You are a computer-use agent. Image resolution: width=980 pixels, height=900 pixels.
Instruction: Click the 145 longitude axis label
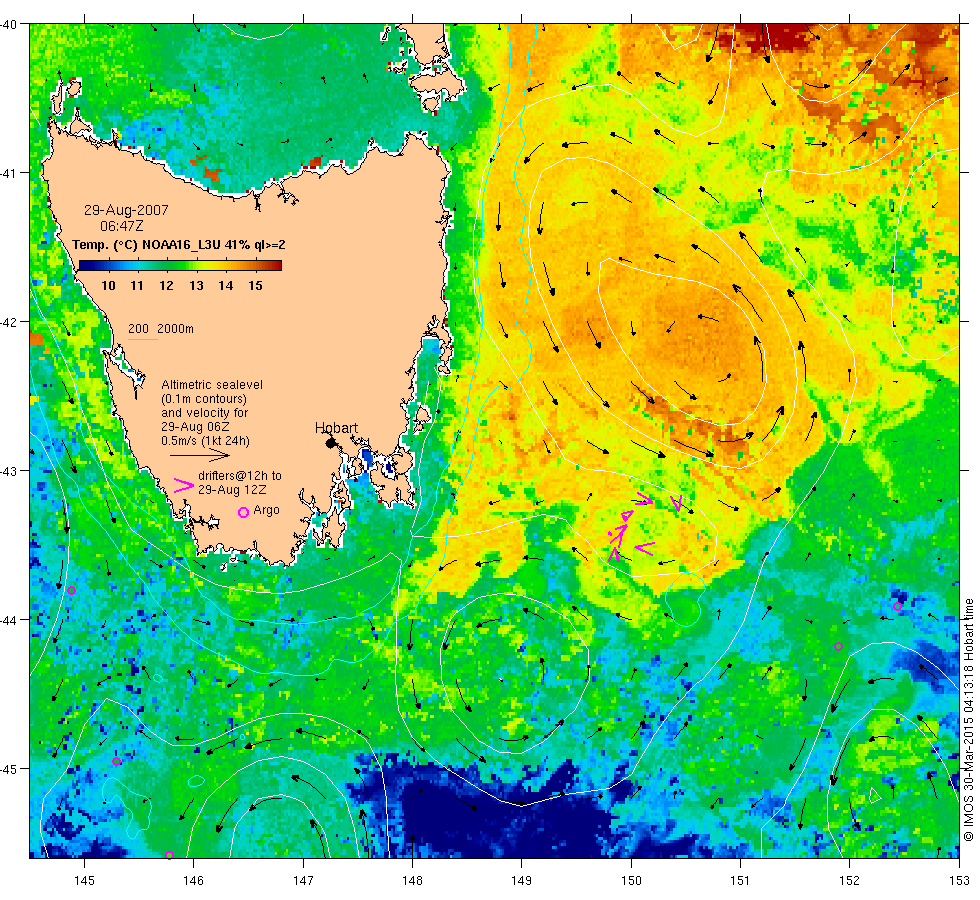pos(84,881)
